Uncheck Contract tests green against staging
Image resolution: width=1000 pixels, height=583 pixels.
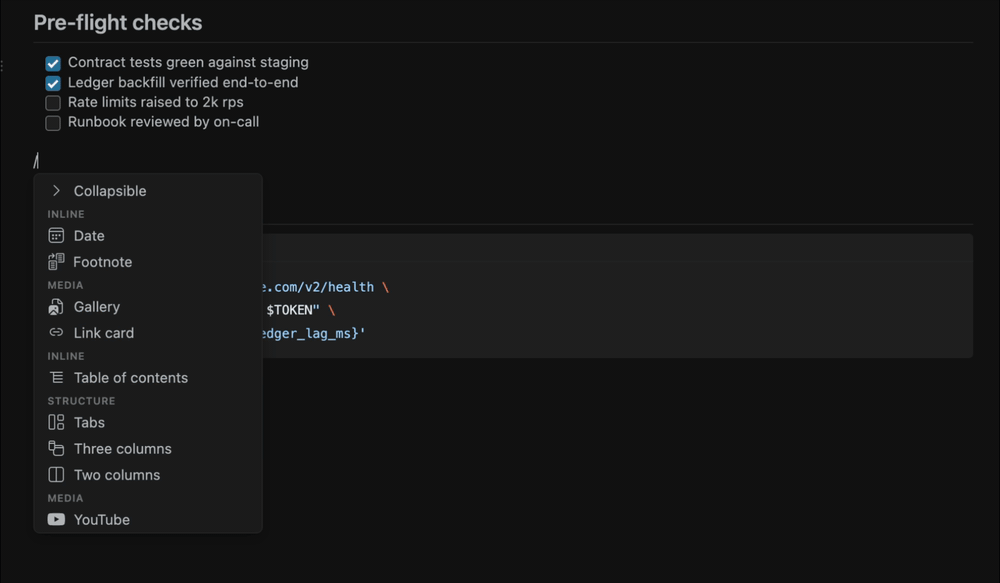pos(53,63)
